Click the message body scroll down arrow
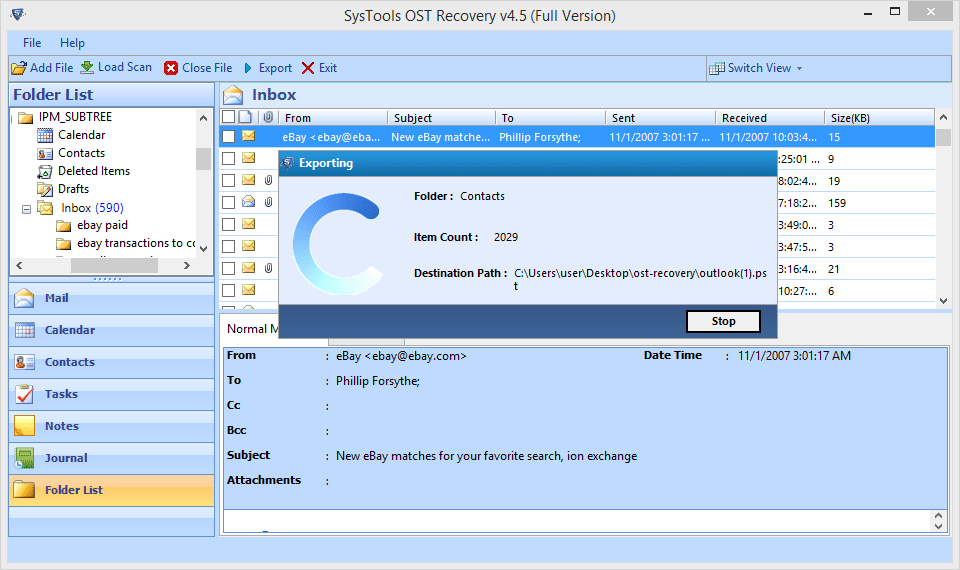 [x=939, y=526]
